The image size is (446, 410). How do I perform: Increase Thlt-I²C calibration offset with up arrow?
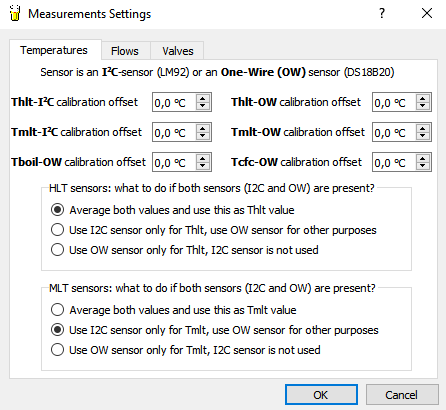[203, 98]
